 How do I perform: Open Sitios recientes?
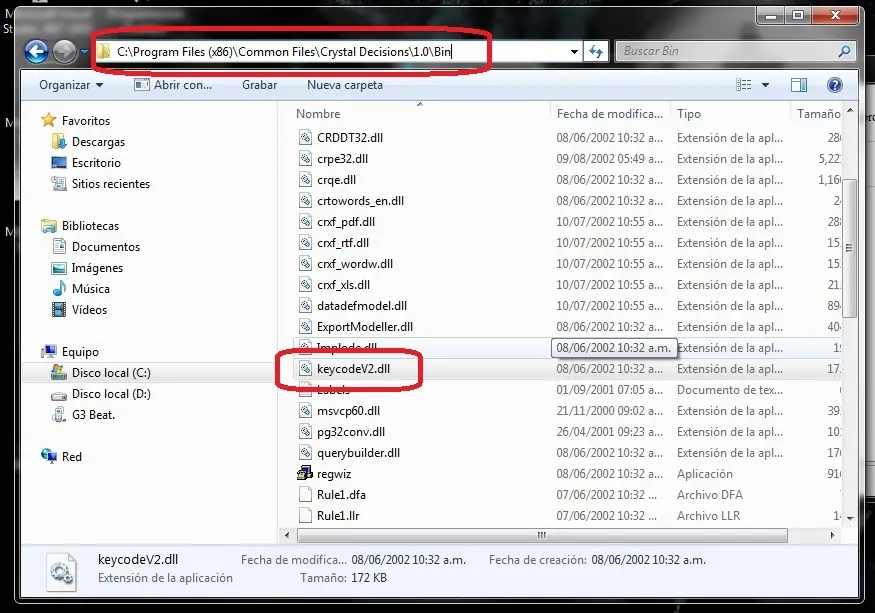point(110,184)
